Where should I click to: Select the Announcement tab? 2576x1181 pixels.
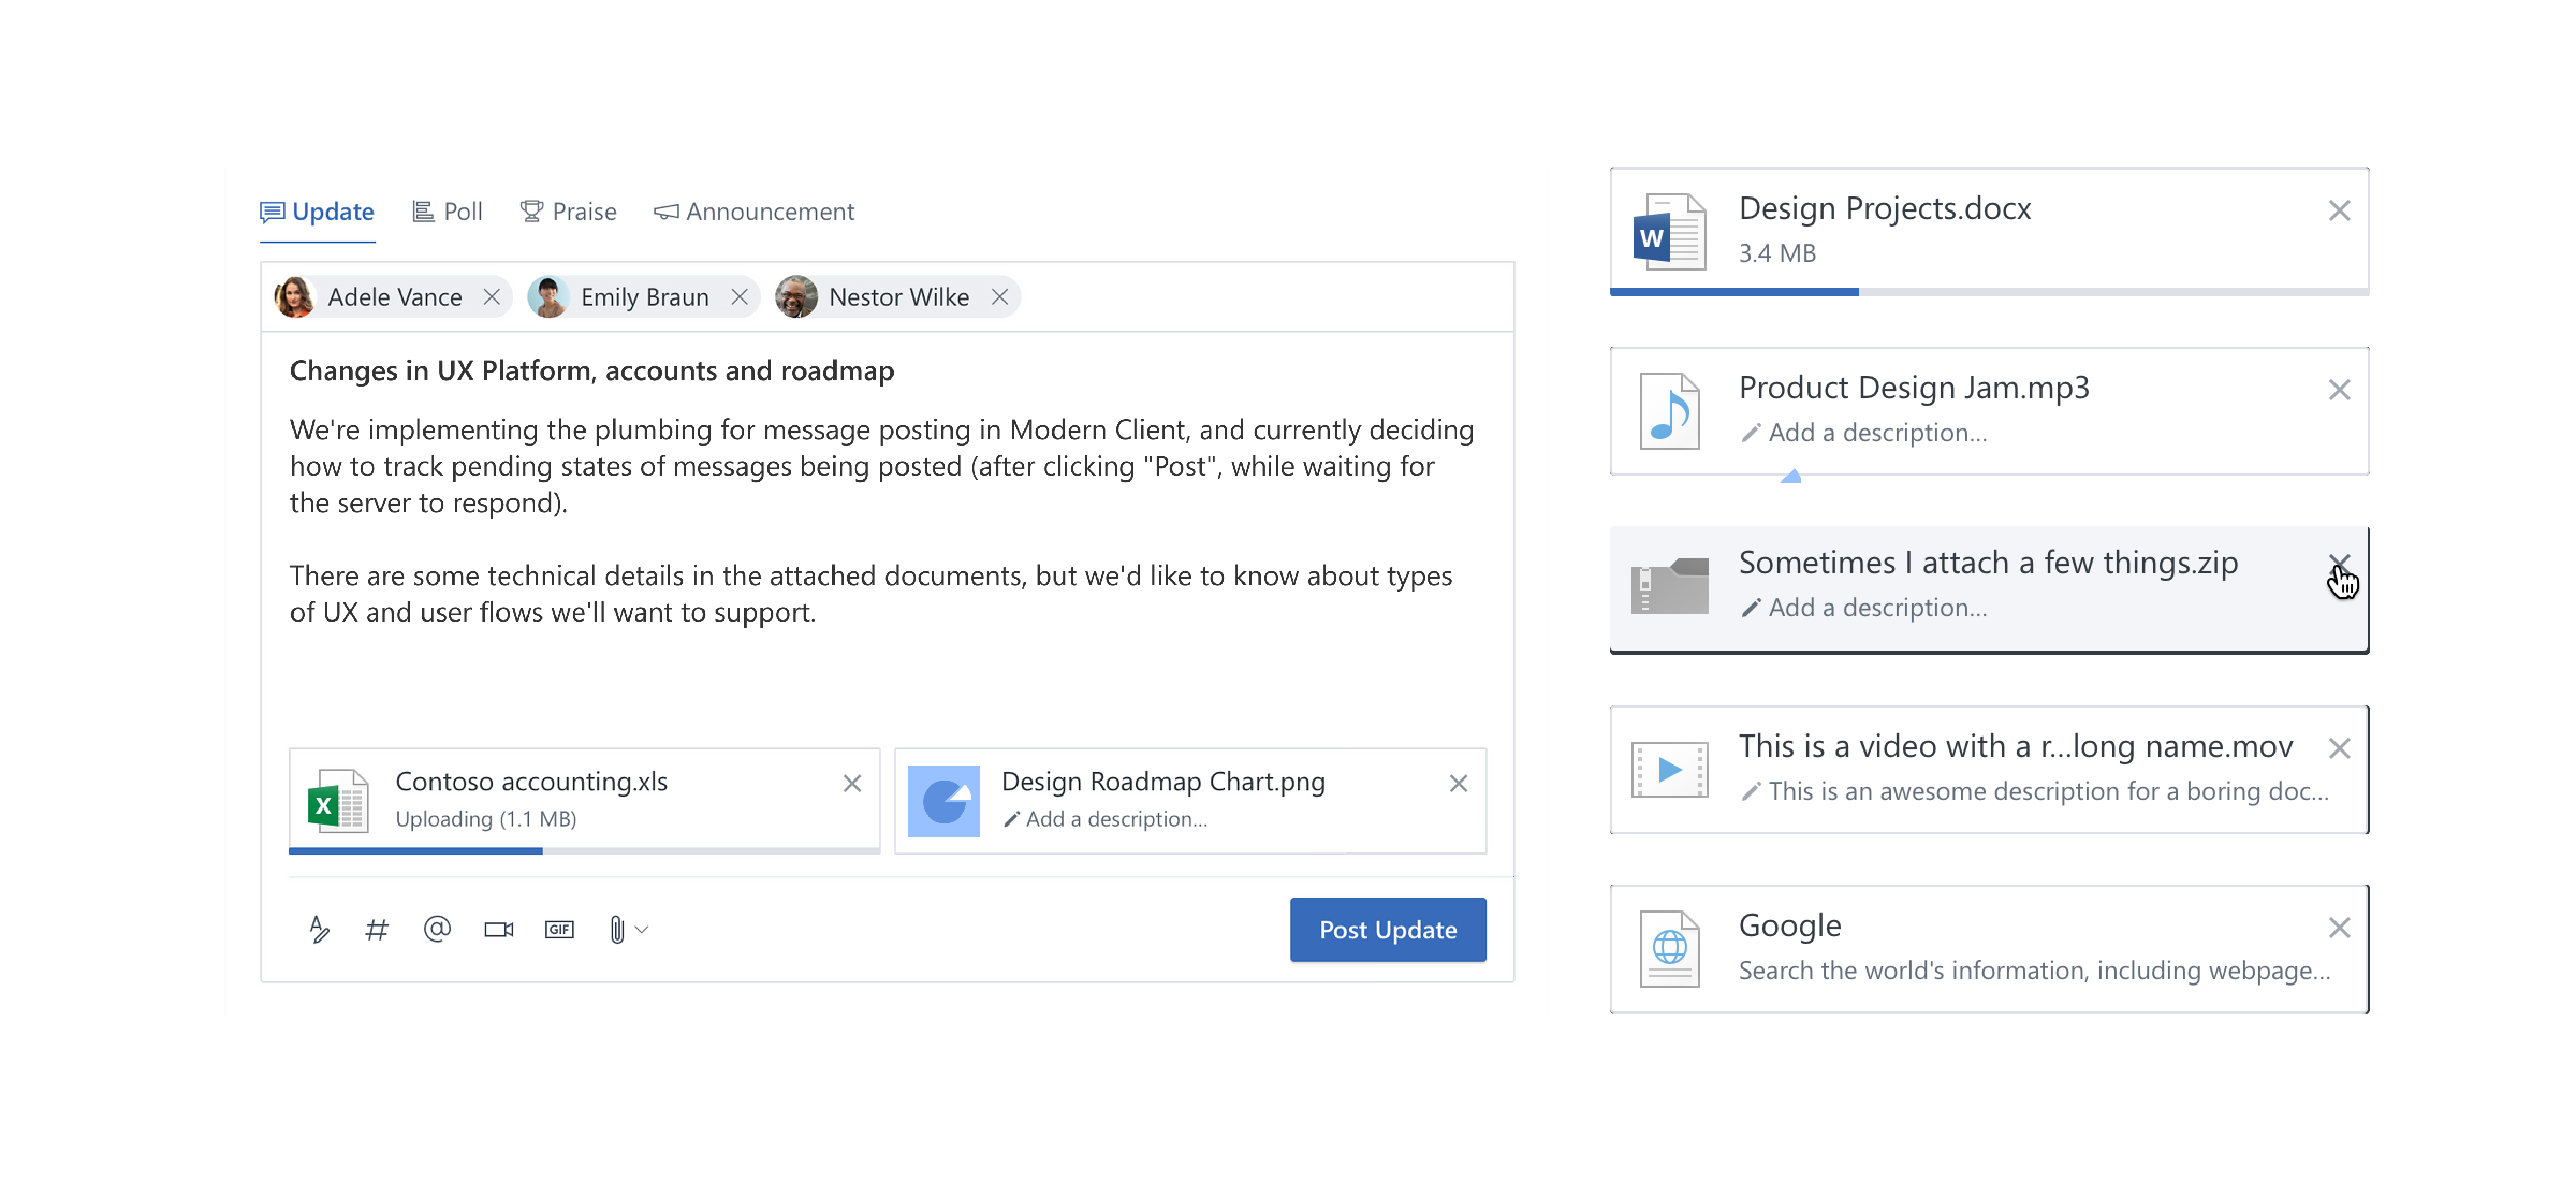[x=755, y=211]
